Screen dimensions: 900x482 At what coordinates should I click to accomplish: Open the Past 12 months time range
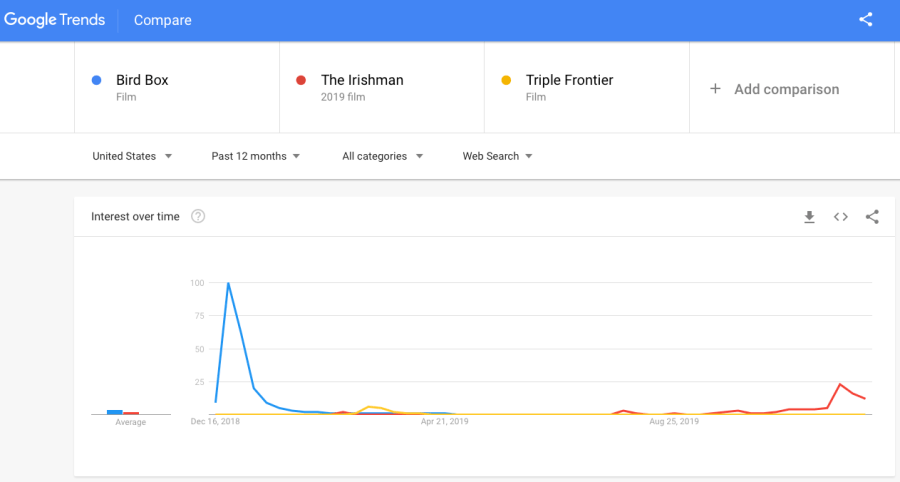click(x=255, y=156)
